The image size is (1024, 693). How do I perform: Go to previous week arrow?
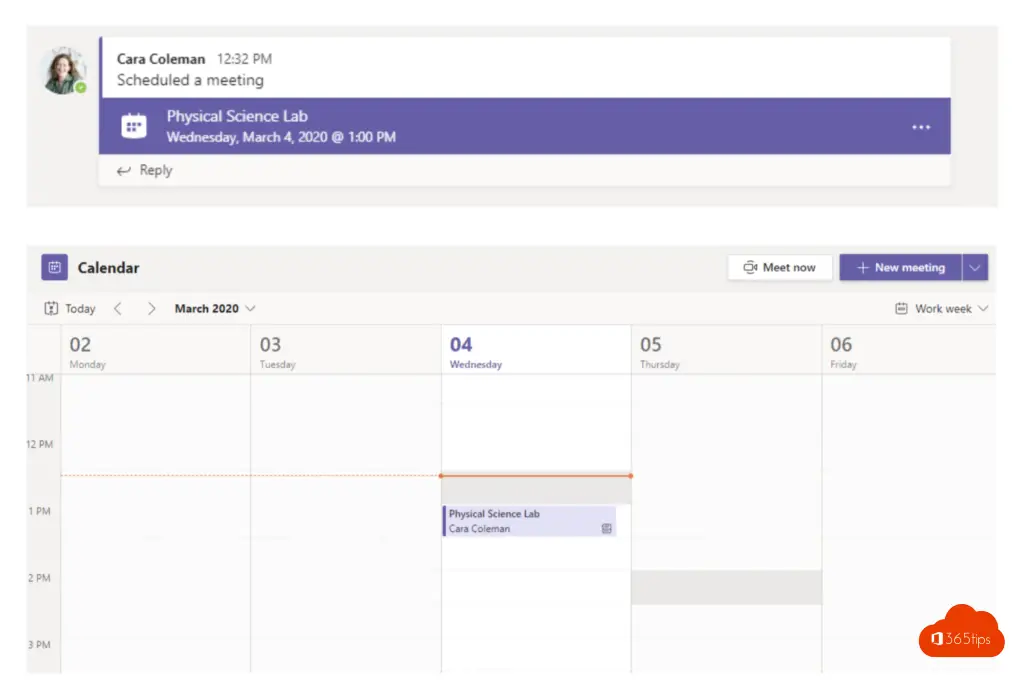tap(118, 309)
